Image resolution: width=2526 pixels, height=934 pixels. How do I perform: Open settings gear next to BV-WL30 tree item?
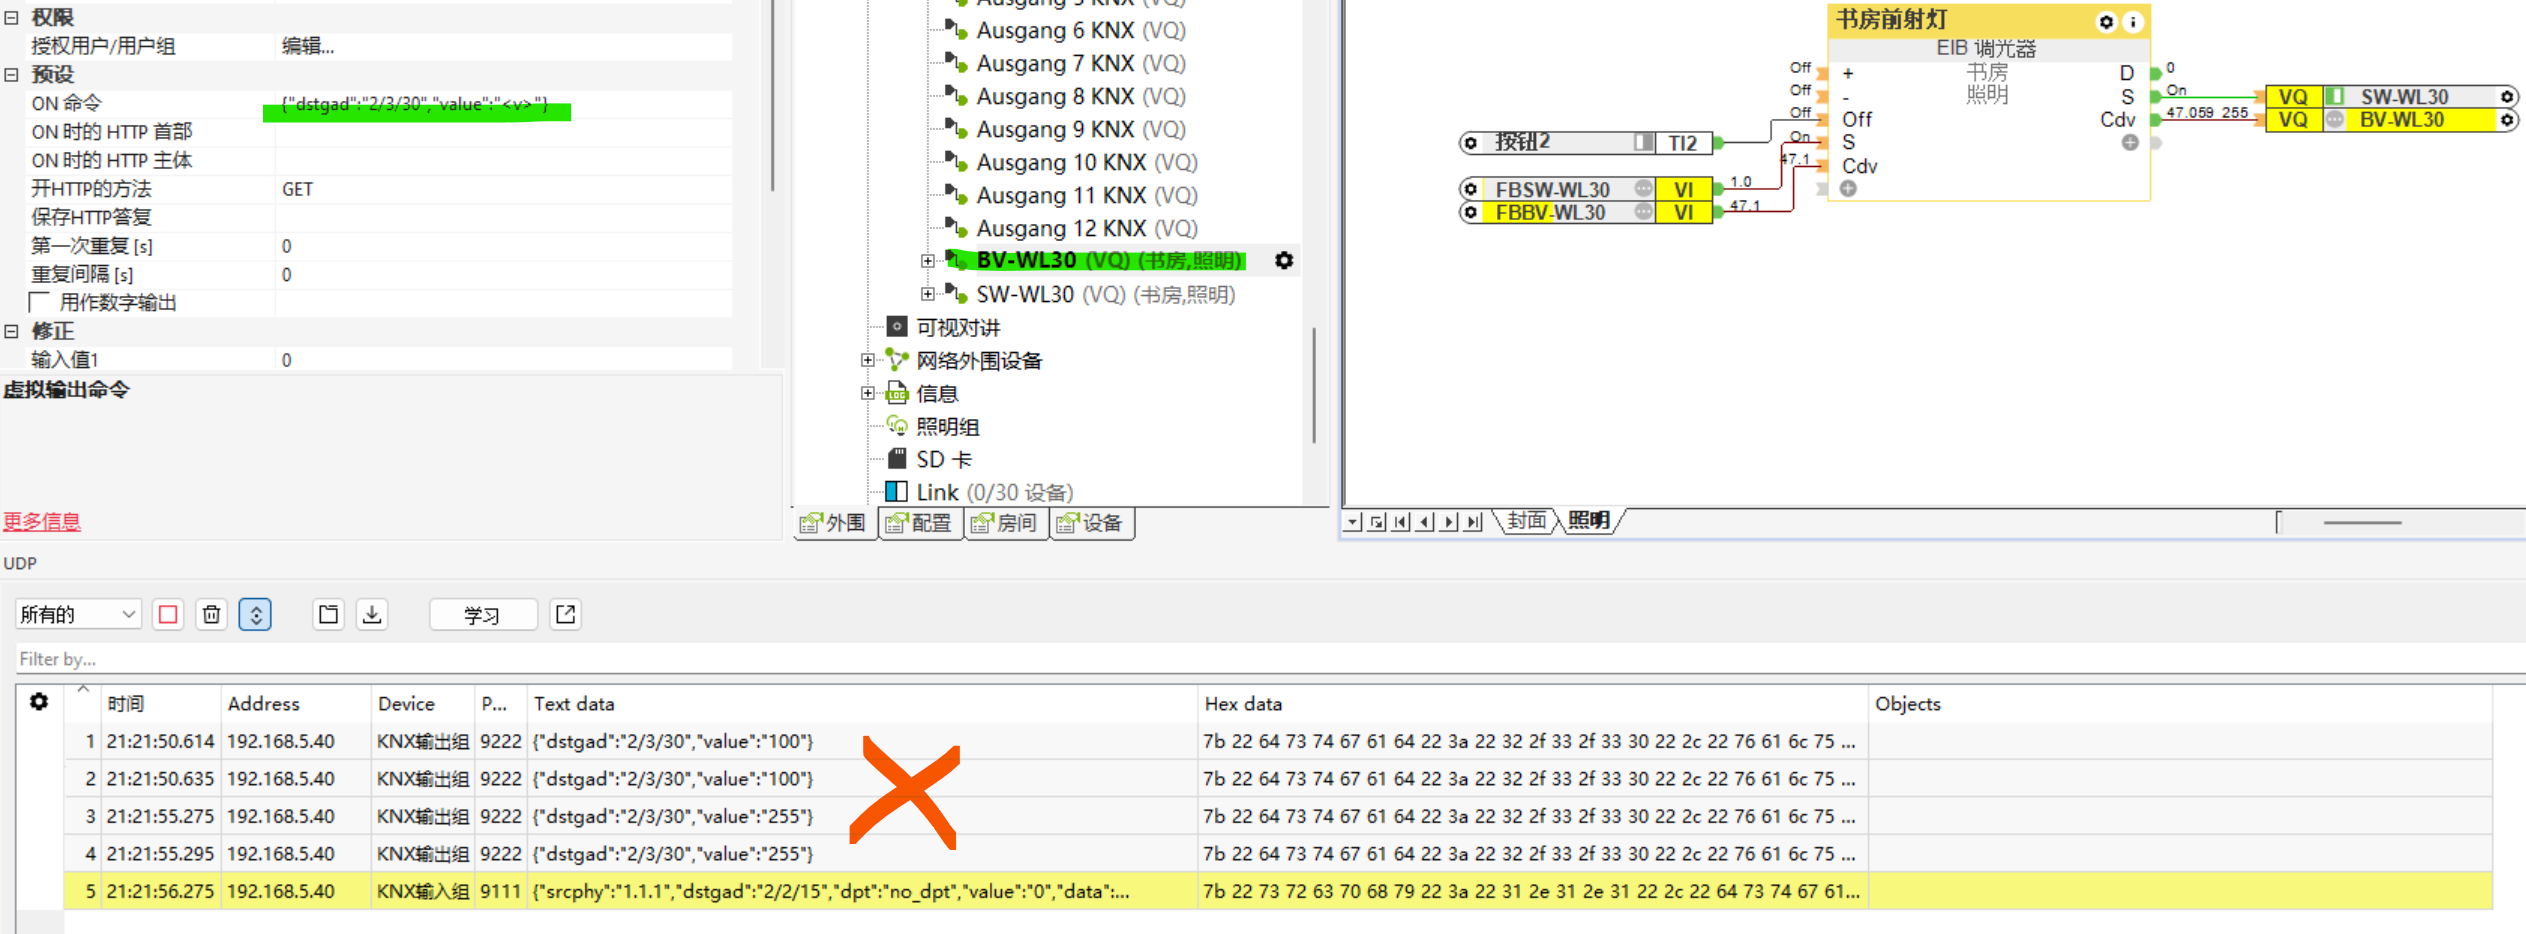click(1284, 261)
